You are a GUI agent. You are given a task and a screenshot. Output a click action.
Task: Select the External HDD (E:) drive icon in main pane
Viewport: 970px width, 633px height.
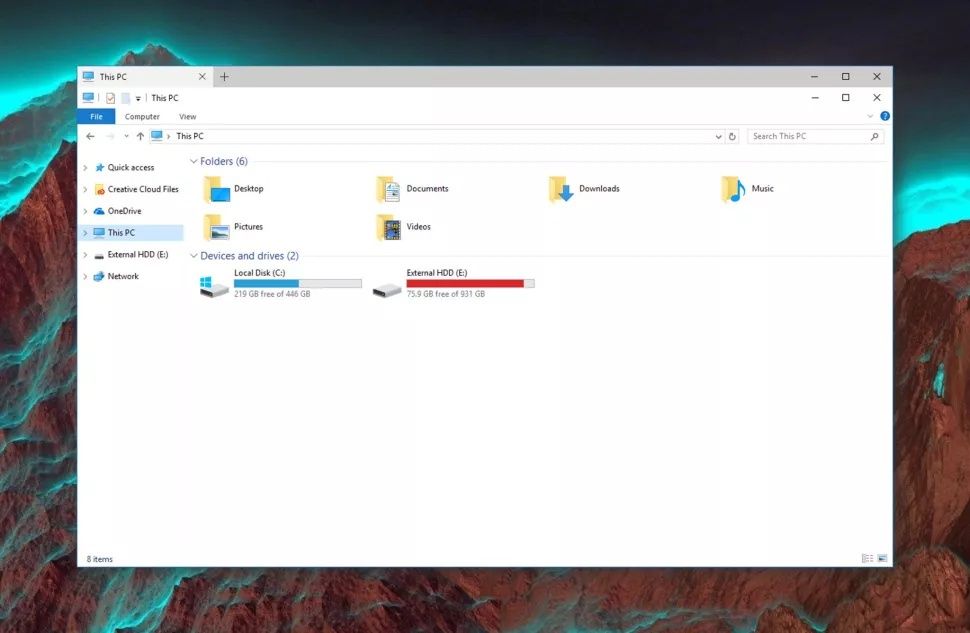pyautogui.click(x=387, y=290)
